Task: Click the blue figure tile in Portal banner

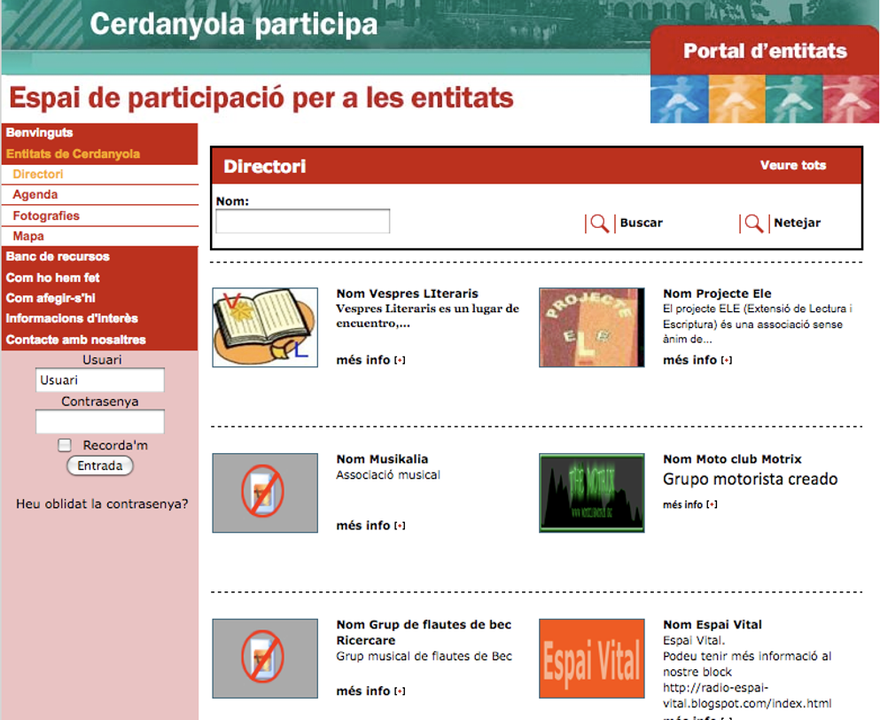Action: (x=679, y=99)
